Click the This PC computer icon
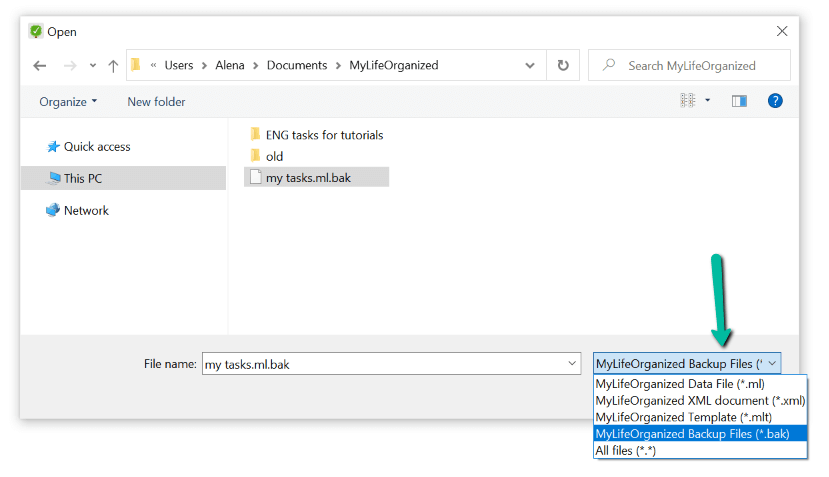 53,178
